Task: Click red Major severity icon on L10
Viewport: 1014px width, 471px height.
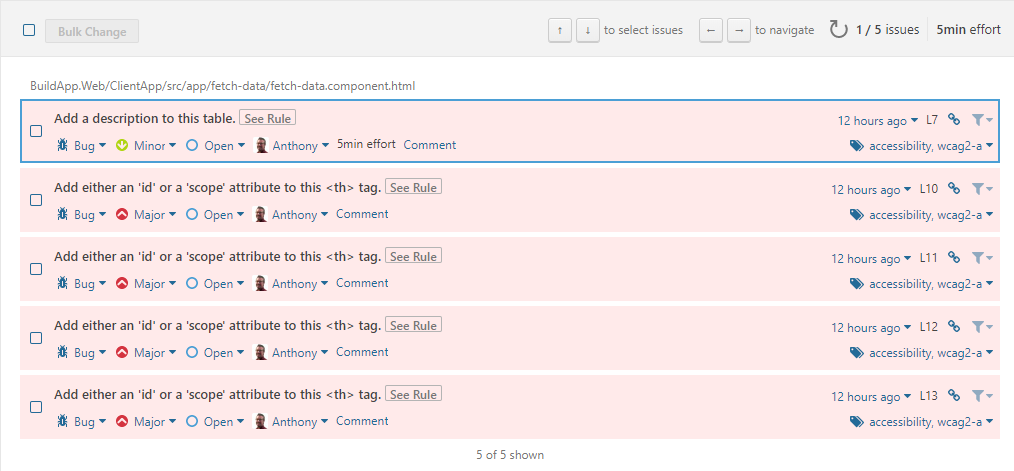Action: click(x=122, y=214)
